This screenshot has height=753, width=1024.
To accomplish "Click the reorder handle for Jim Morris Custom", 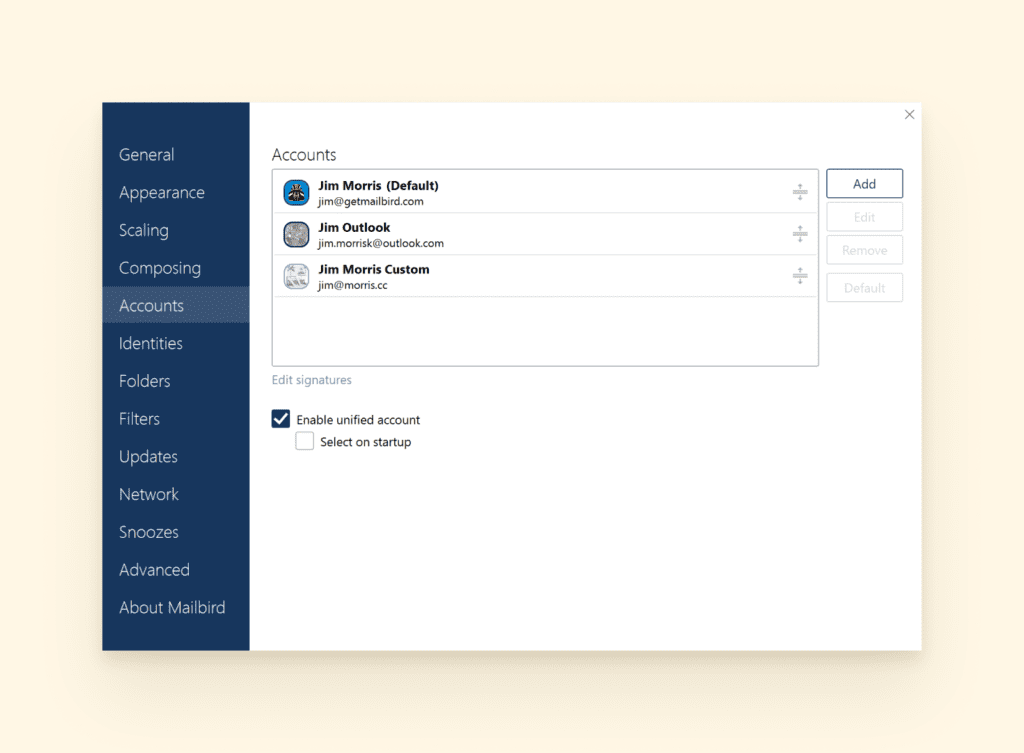I will click(x=800, y=276).
